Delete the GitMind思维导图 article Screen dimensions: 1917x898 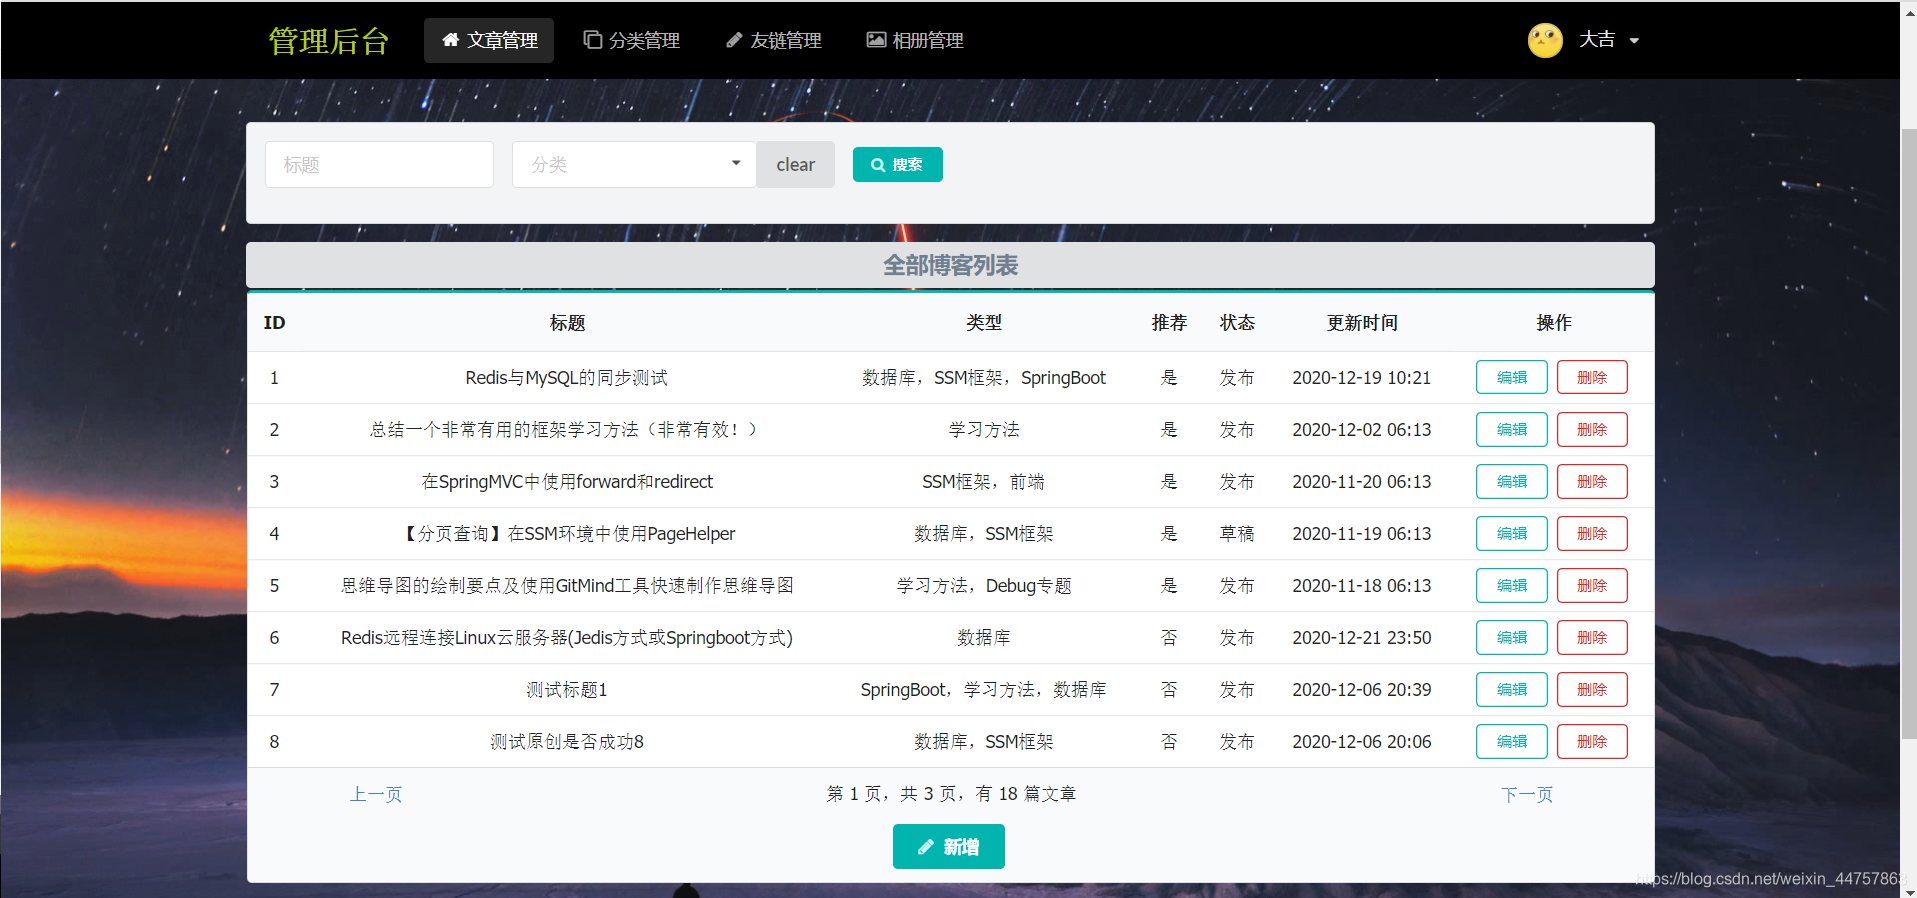point(1591,585)
